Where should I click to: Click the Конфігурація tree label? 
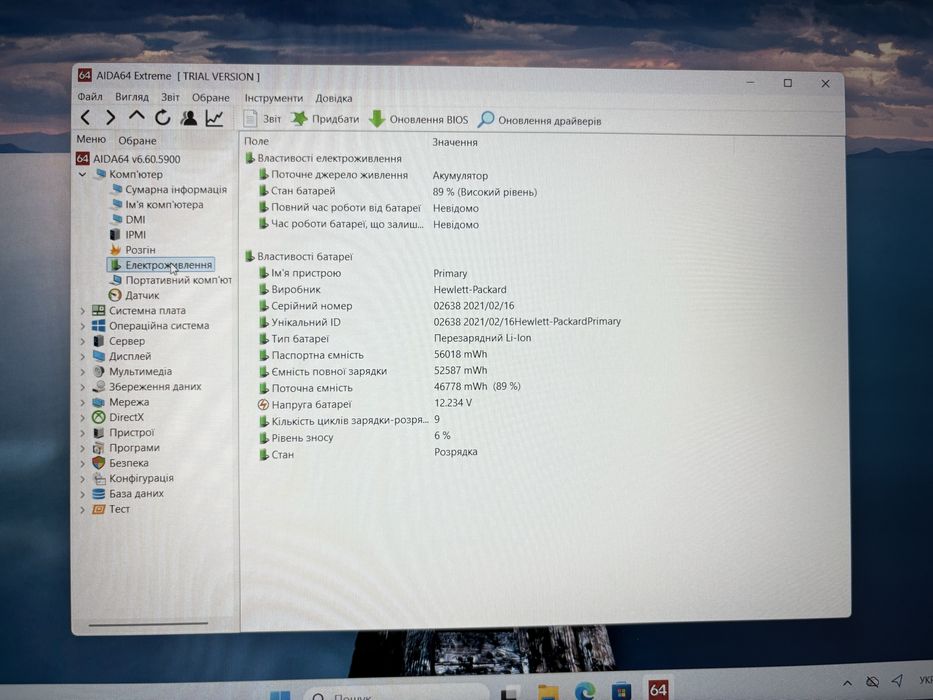click(141, 478)
